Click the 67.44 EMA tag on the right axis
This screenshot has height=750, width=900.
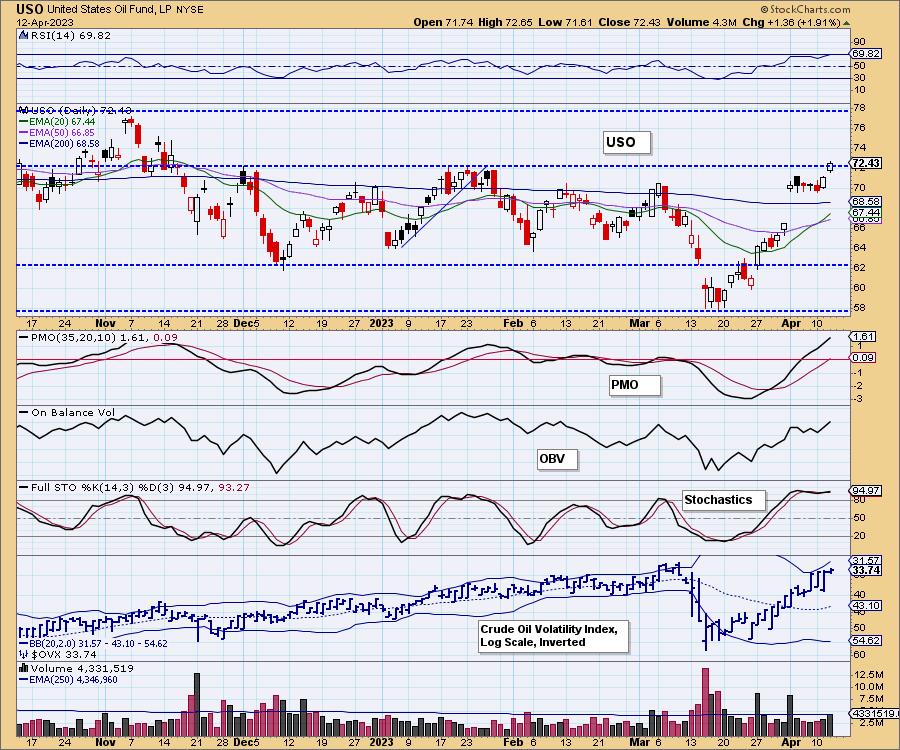(x=866, y=212)
